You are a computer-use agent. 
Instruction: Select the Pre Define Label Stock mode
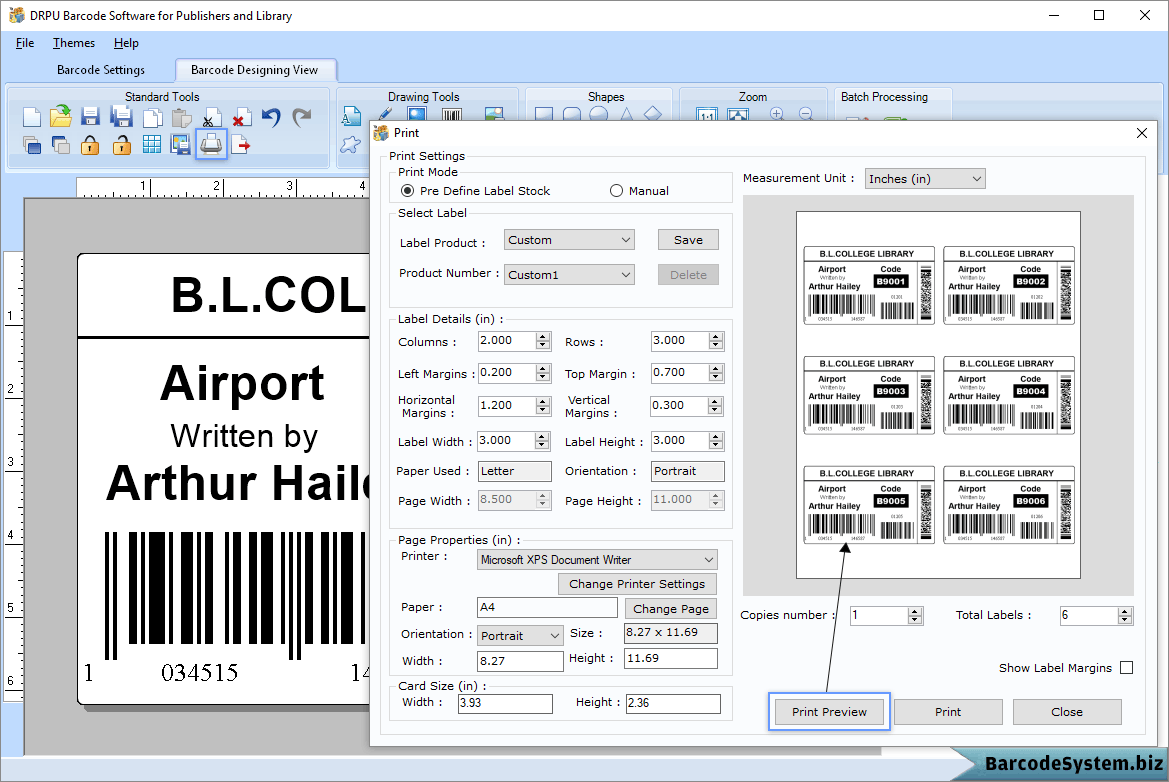click(407, 191)
